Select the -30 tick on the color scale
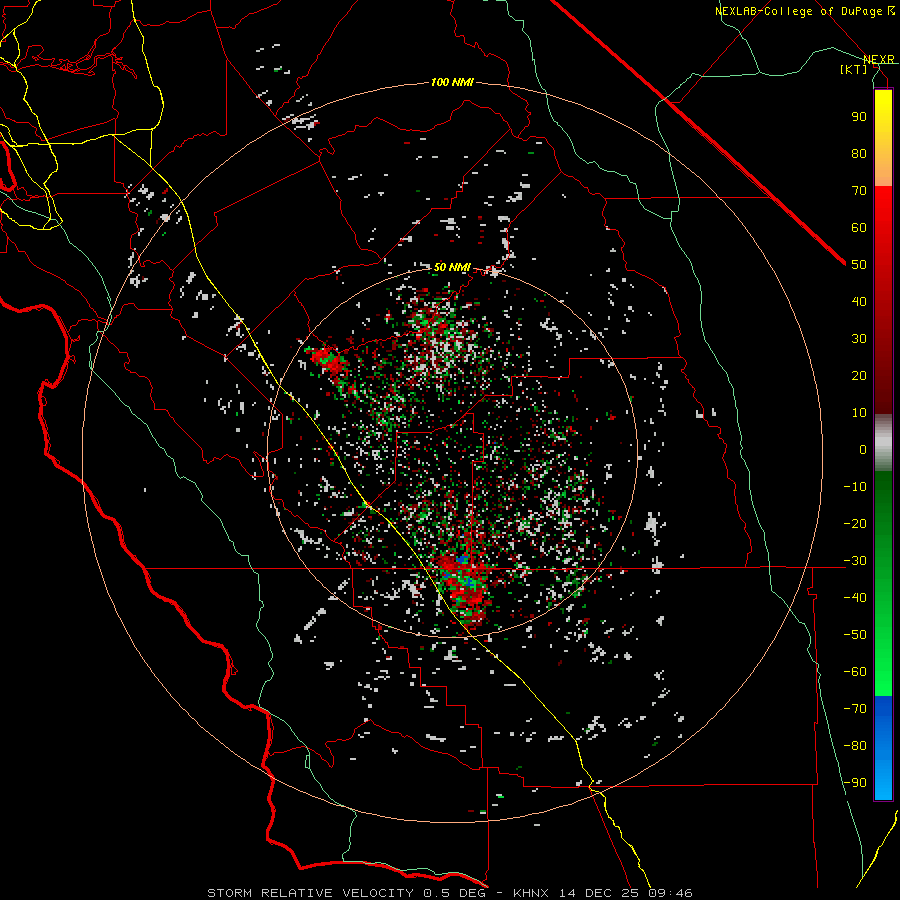900x900 pixels. [x=855, y=561]
